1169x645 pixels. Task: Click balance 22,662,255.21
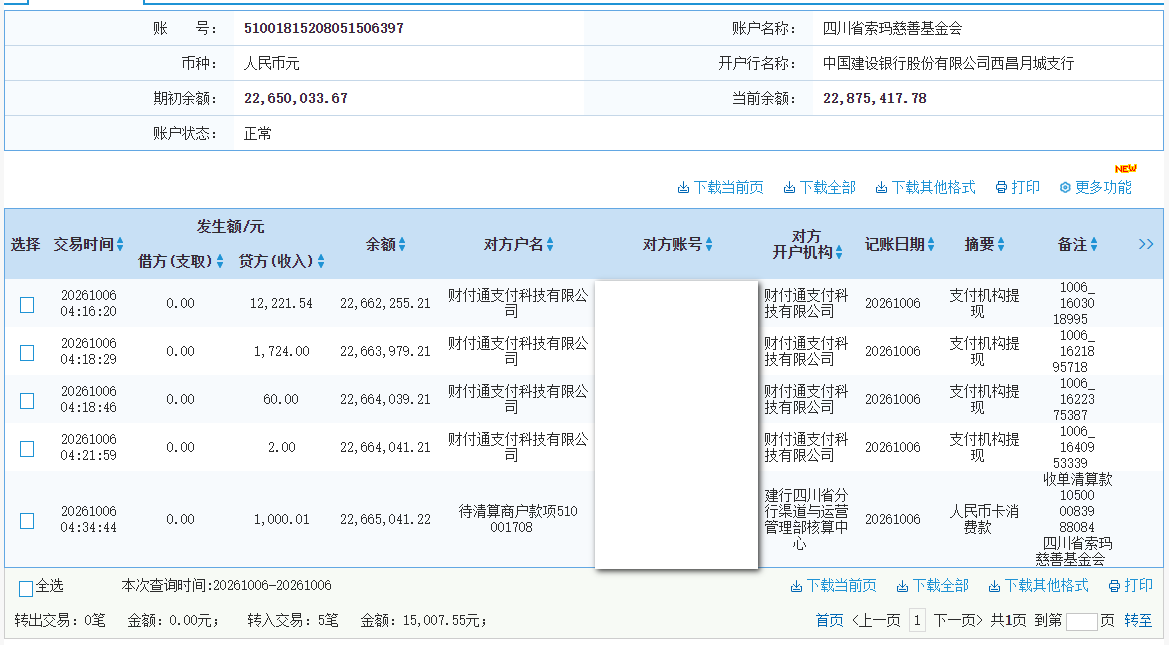point(385,303)
